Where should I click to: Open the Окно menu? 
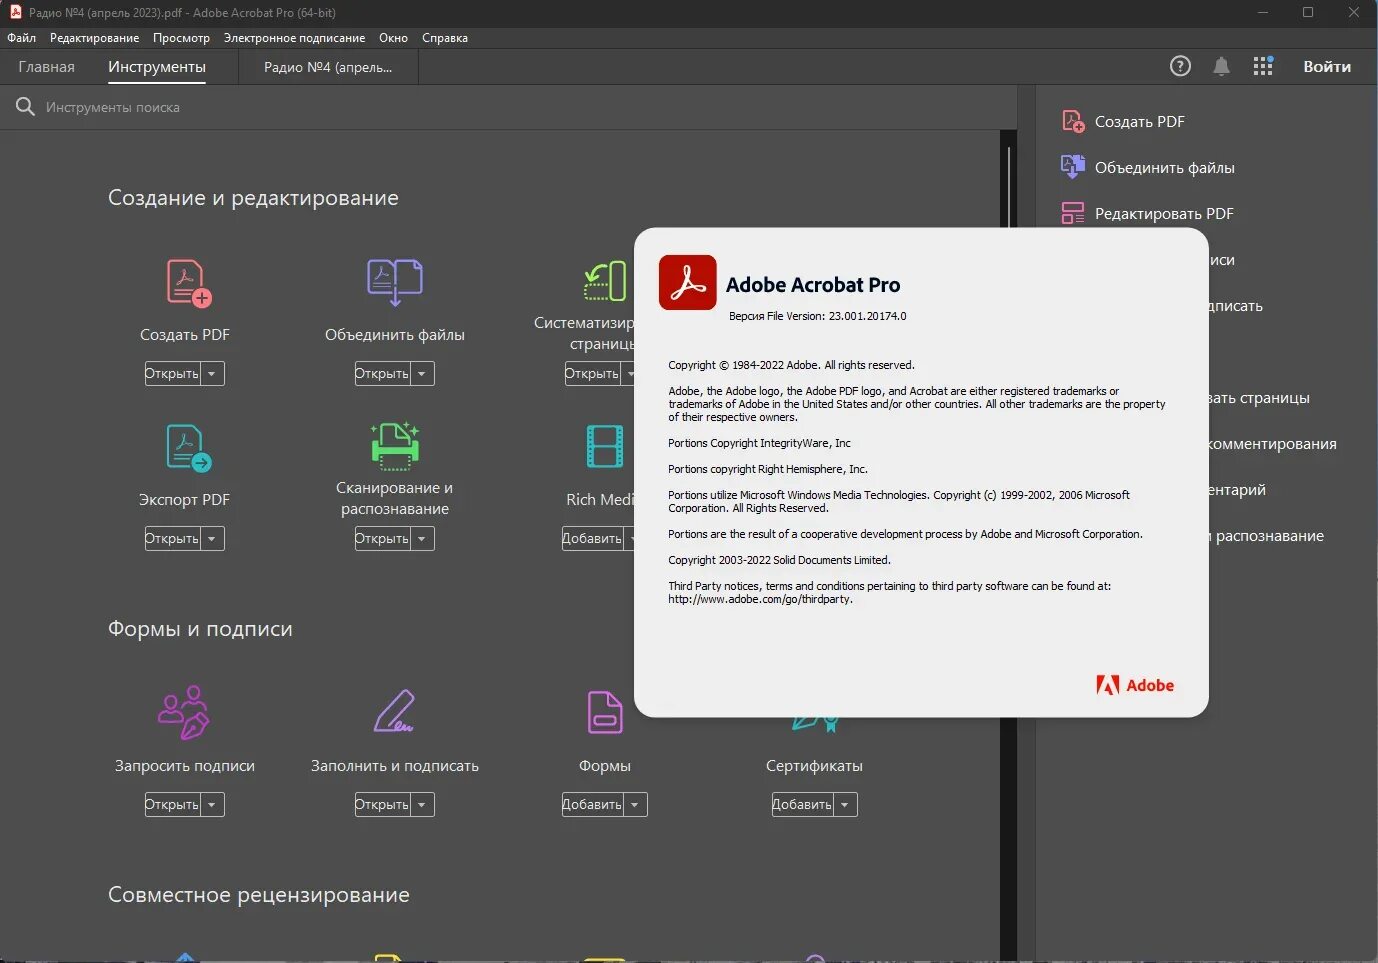coord(393,38)
